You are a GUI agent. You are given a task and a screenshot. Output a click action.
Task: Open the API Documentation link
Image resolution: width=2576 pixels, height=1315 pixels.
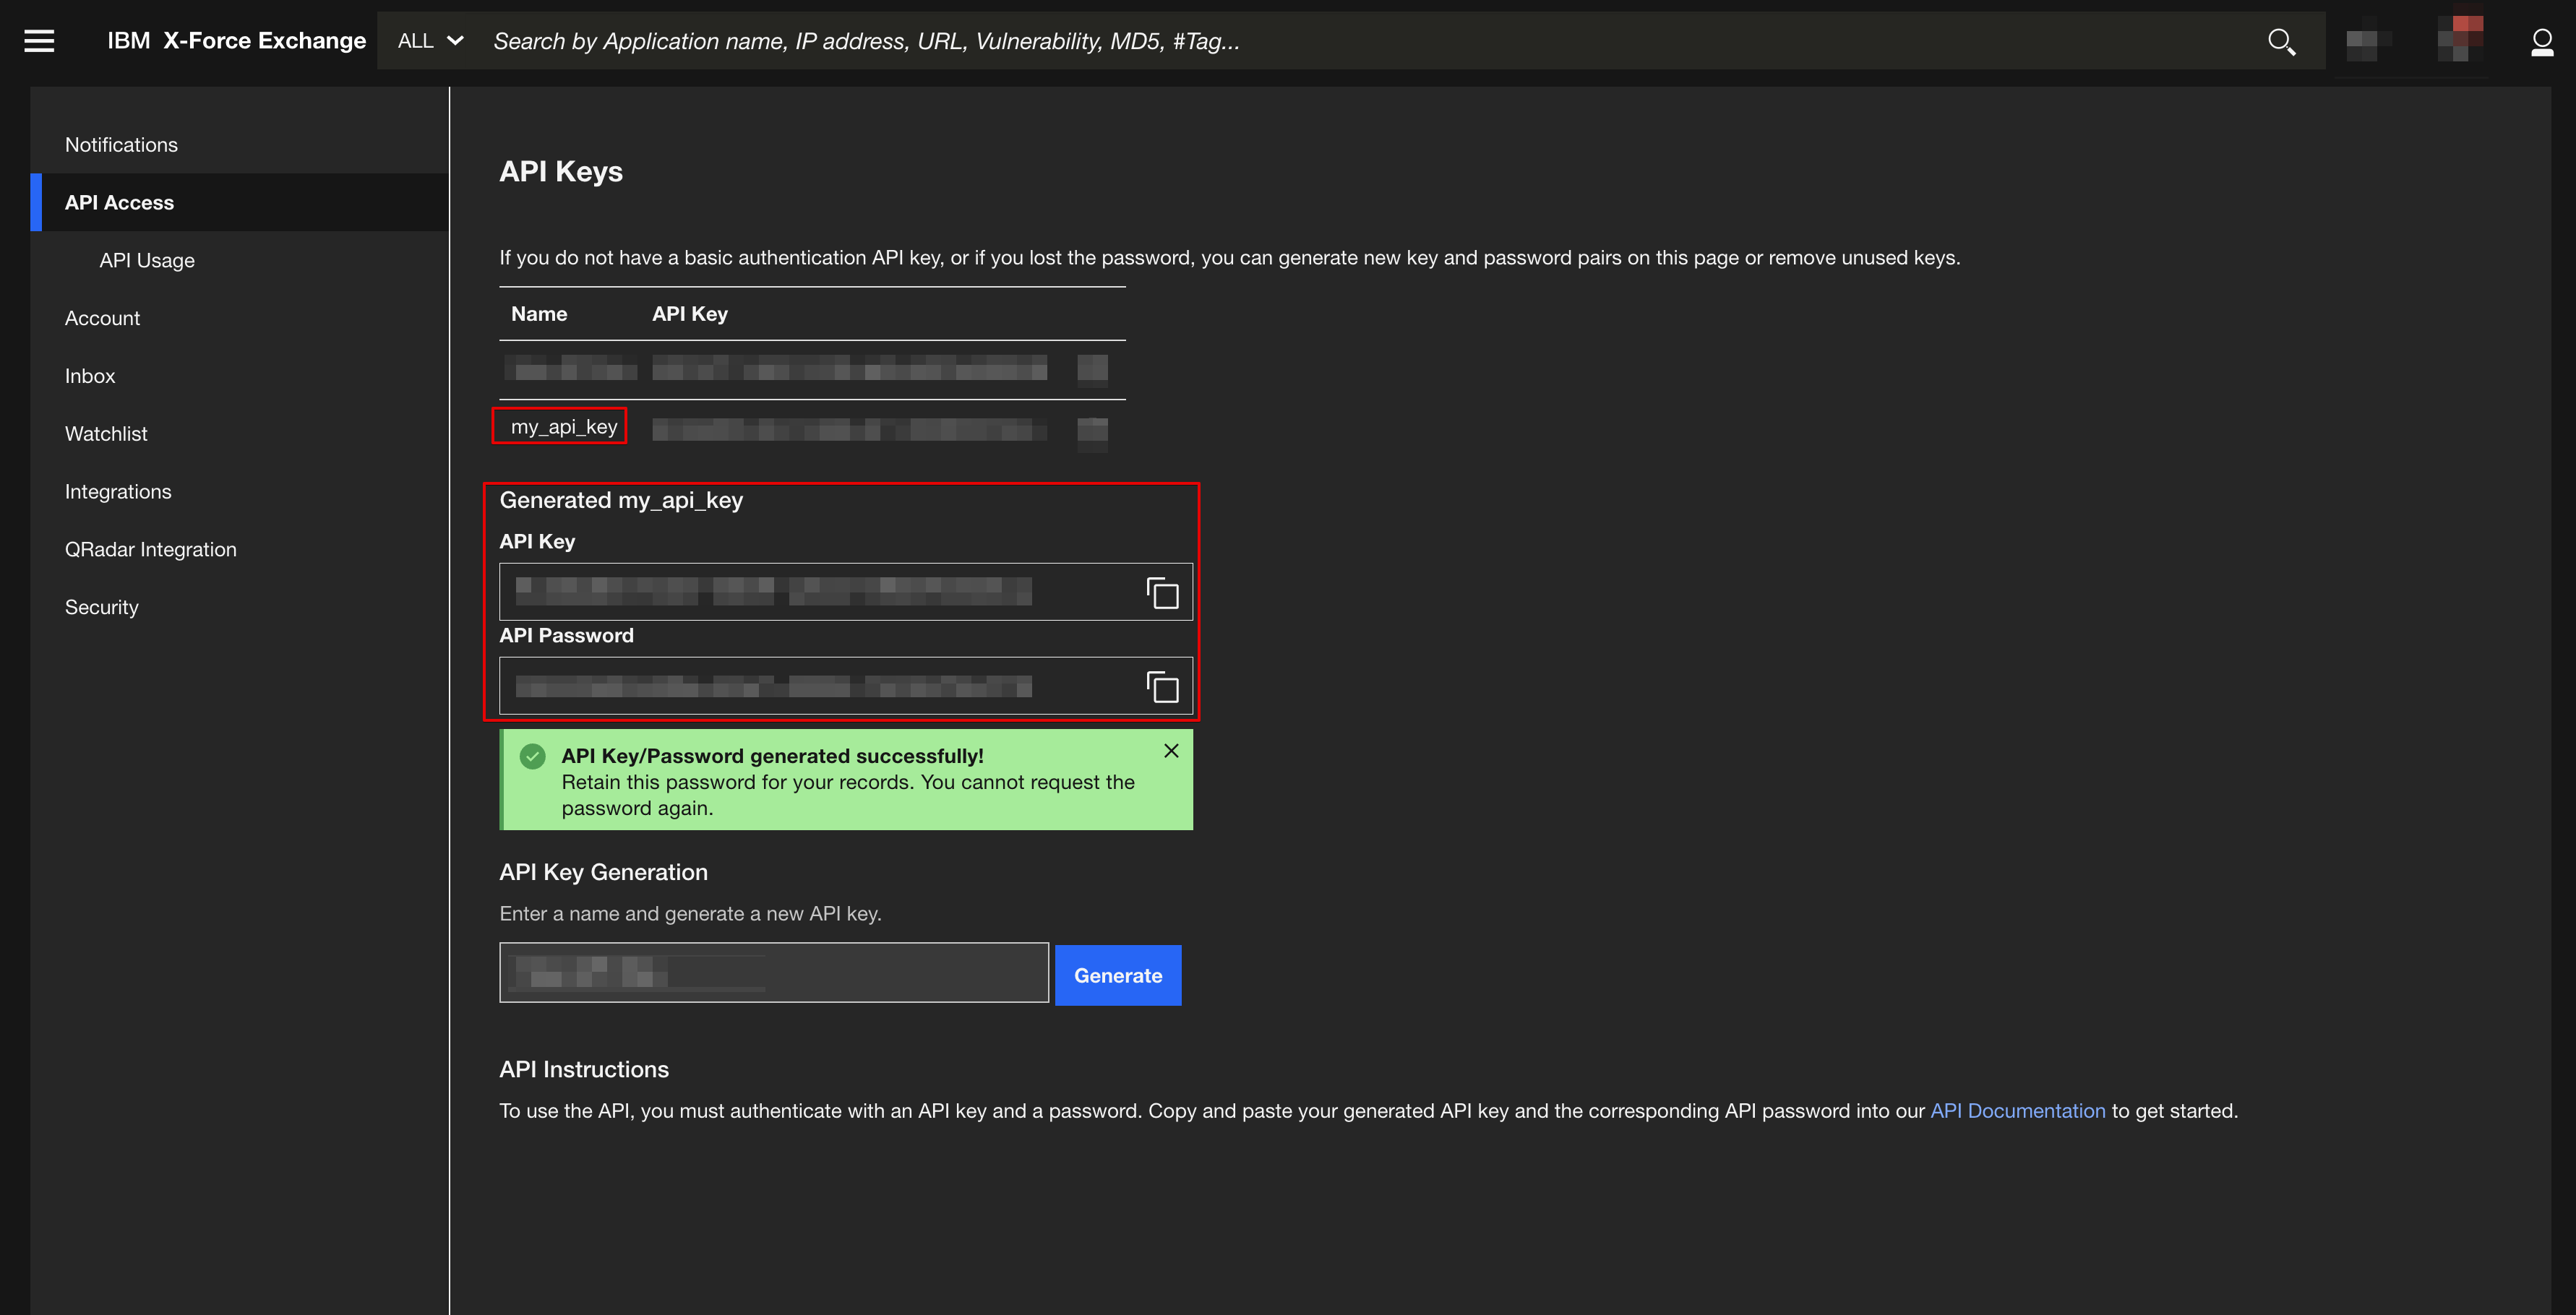(2017, 1111)
